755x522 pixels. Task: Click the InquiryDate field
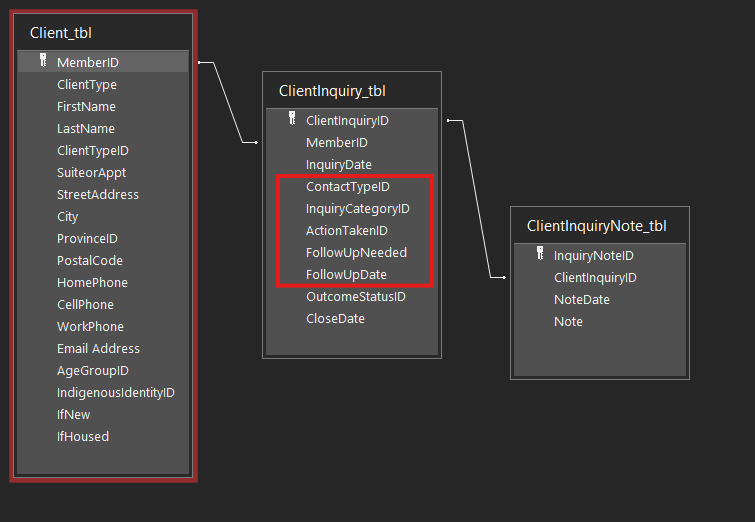338,165
